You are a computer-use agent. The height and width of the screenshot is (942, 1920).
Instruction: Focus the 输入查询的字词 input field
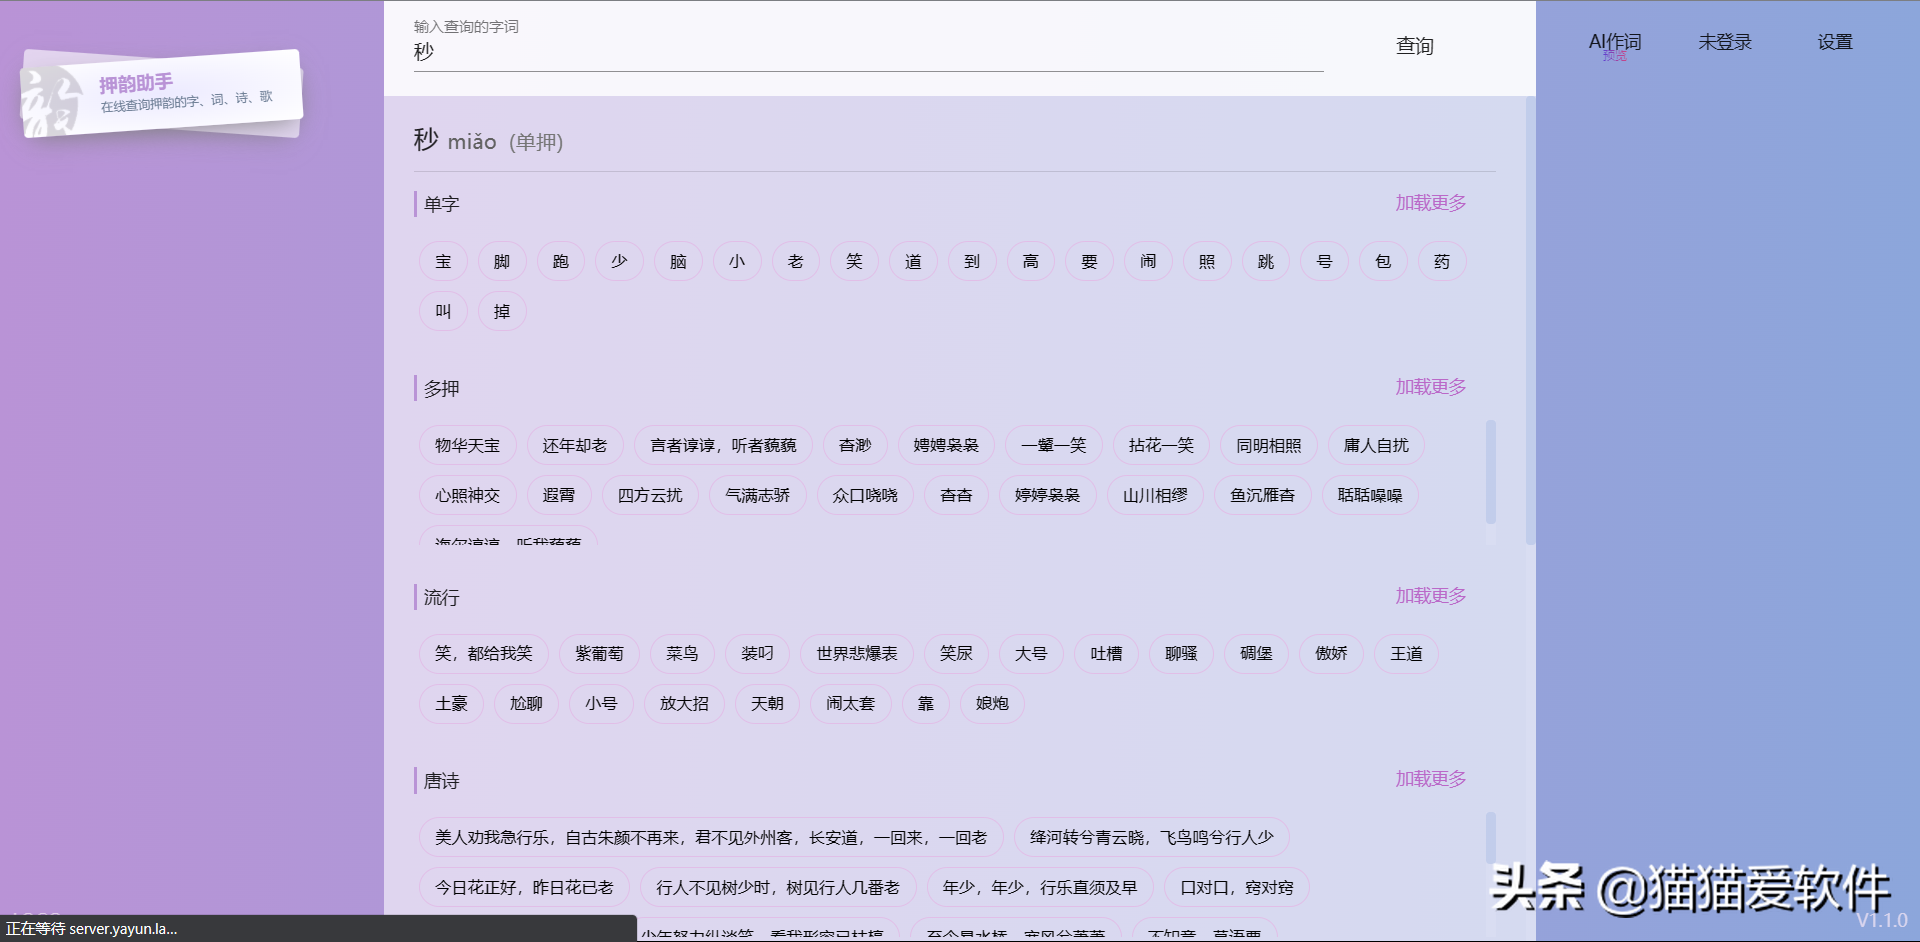pos(868,52)
